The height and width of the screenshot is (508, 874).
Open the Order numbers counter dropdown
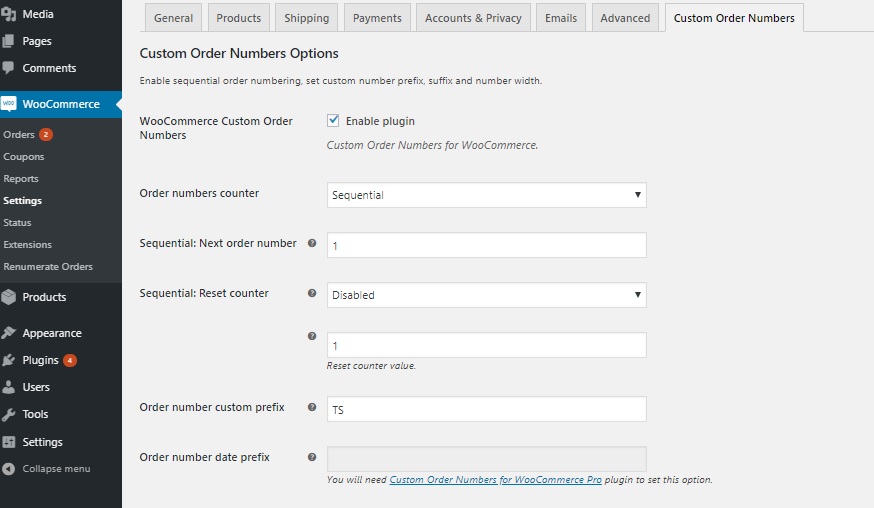(x=486, y=195)
